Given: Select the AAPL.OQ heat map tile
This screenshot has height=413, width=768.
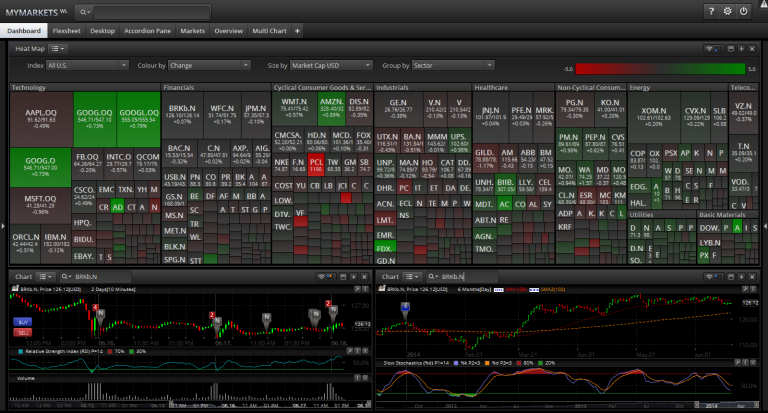Looking at the screenshot, I should click(41, 119).
